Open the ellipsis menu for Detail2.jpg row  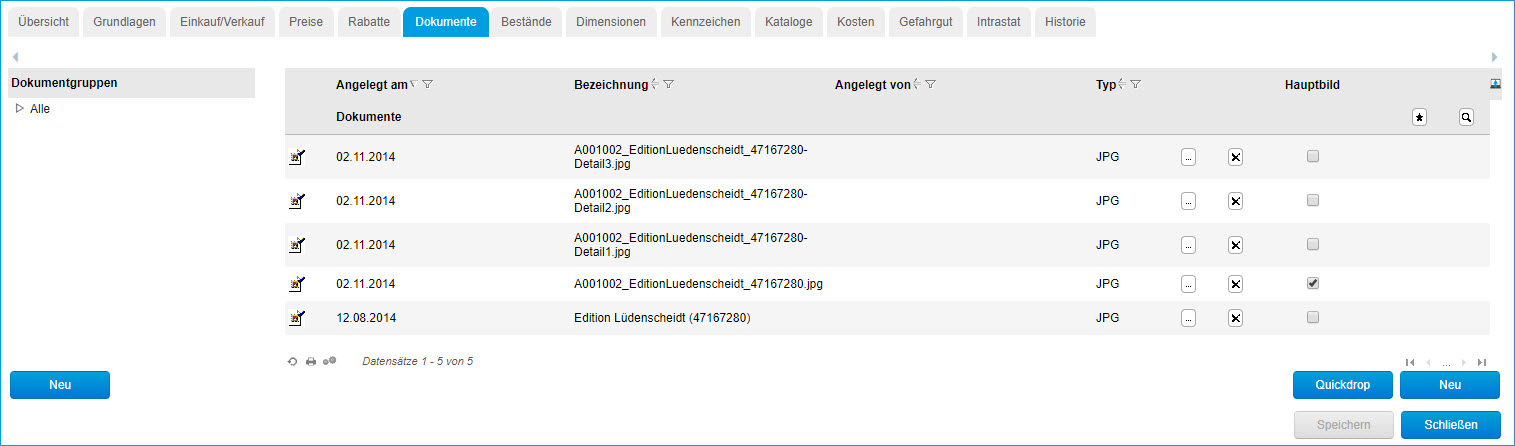(x=1188, y=201)
